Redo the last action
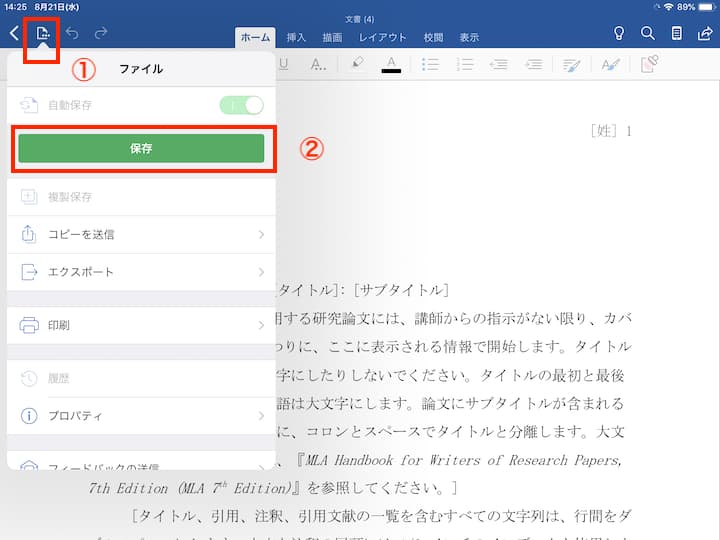Viewport: 720px width, 540px height. (x=101, y=33)
